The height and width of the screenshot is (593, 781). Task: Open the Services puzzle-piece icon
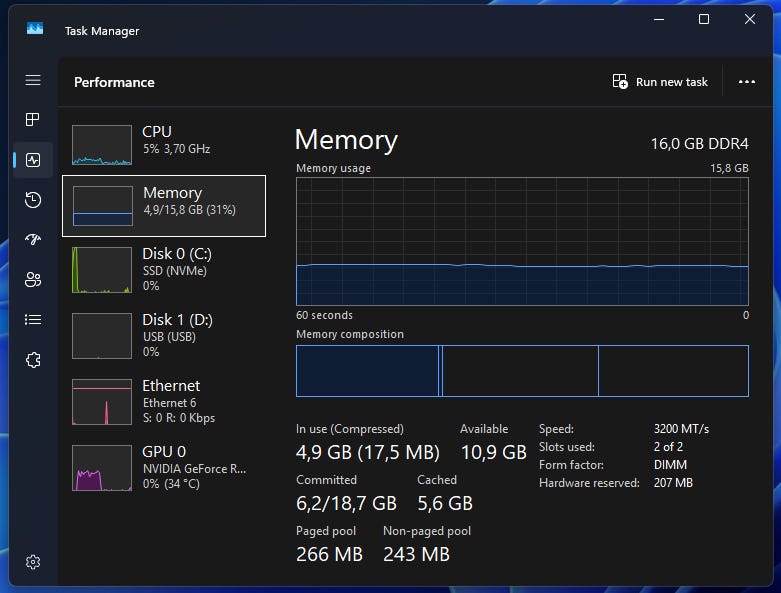(x=33, y=359)
